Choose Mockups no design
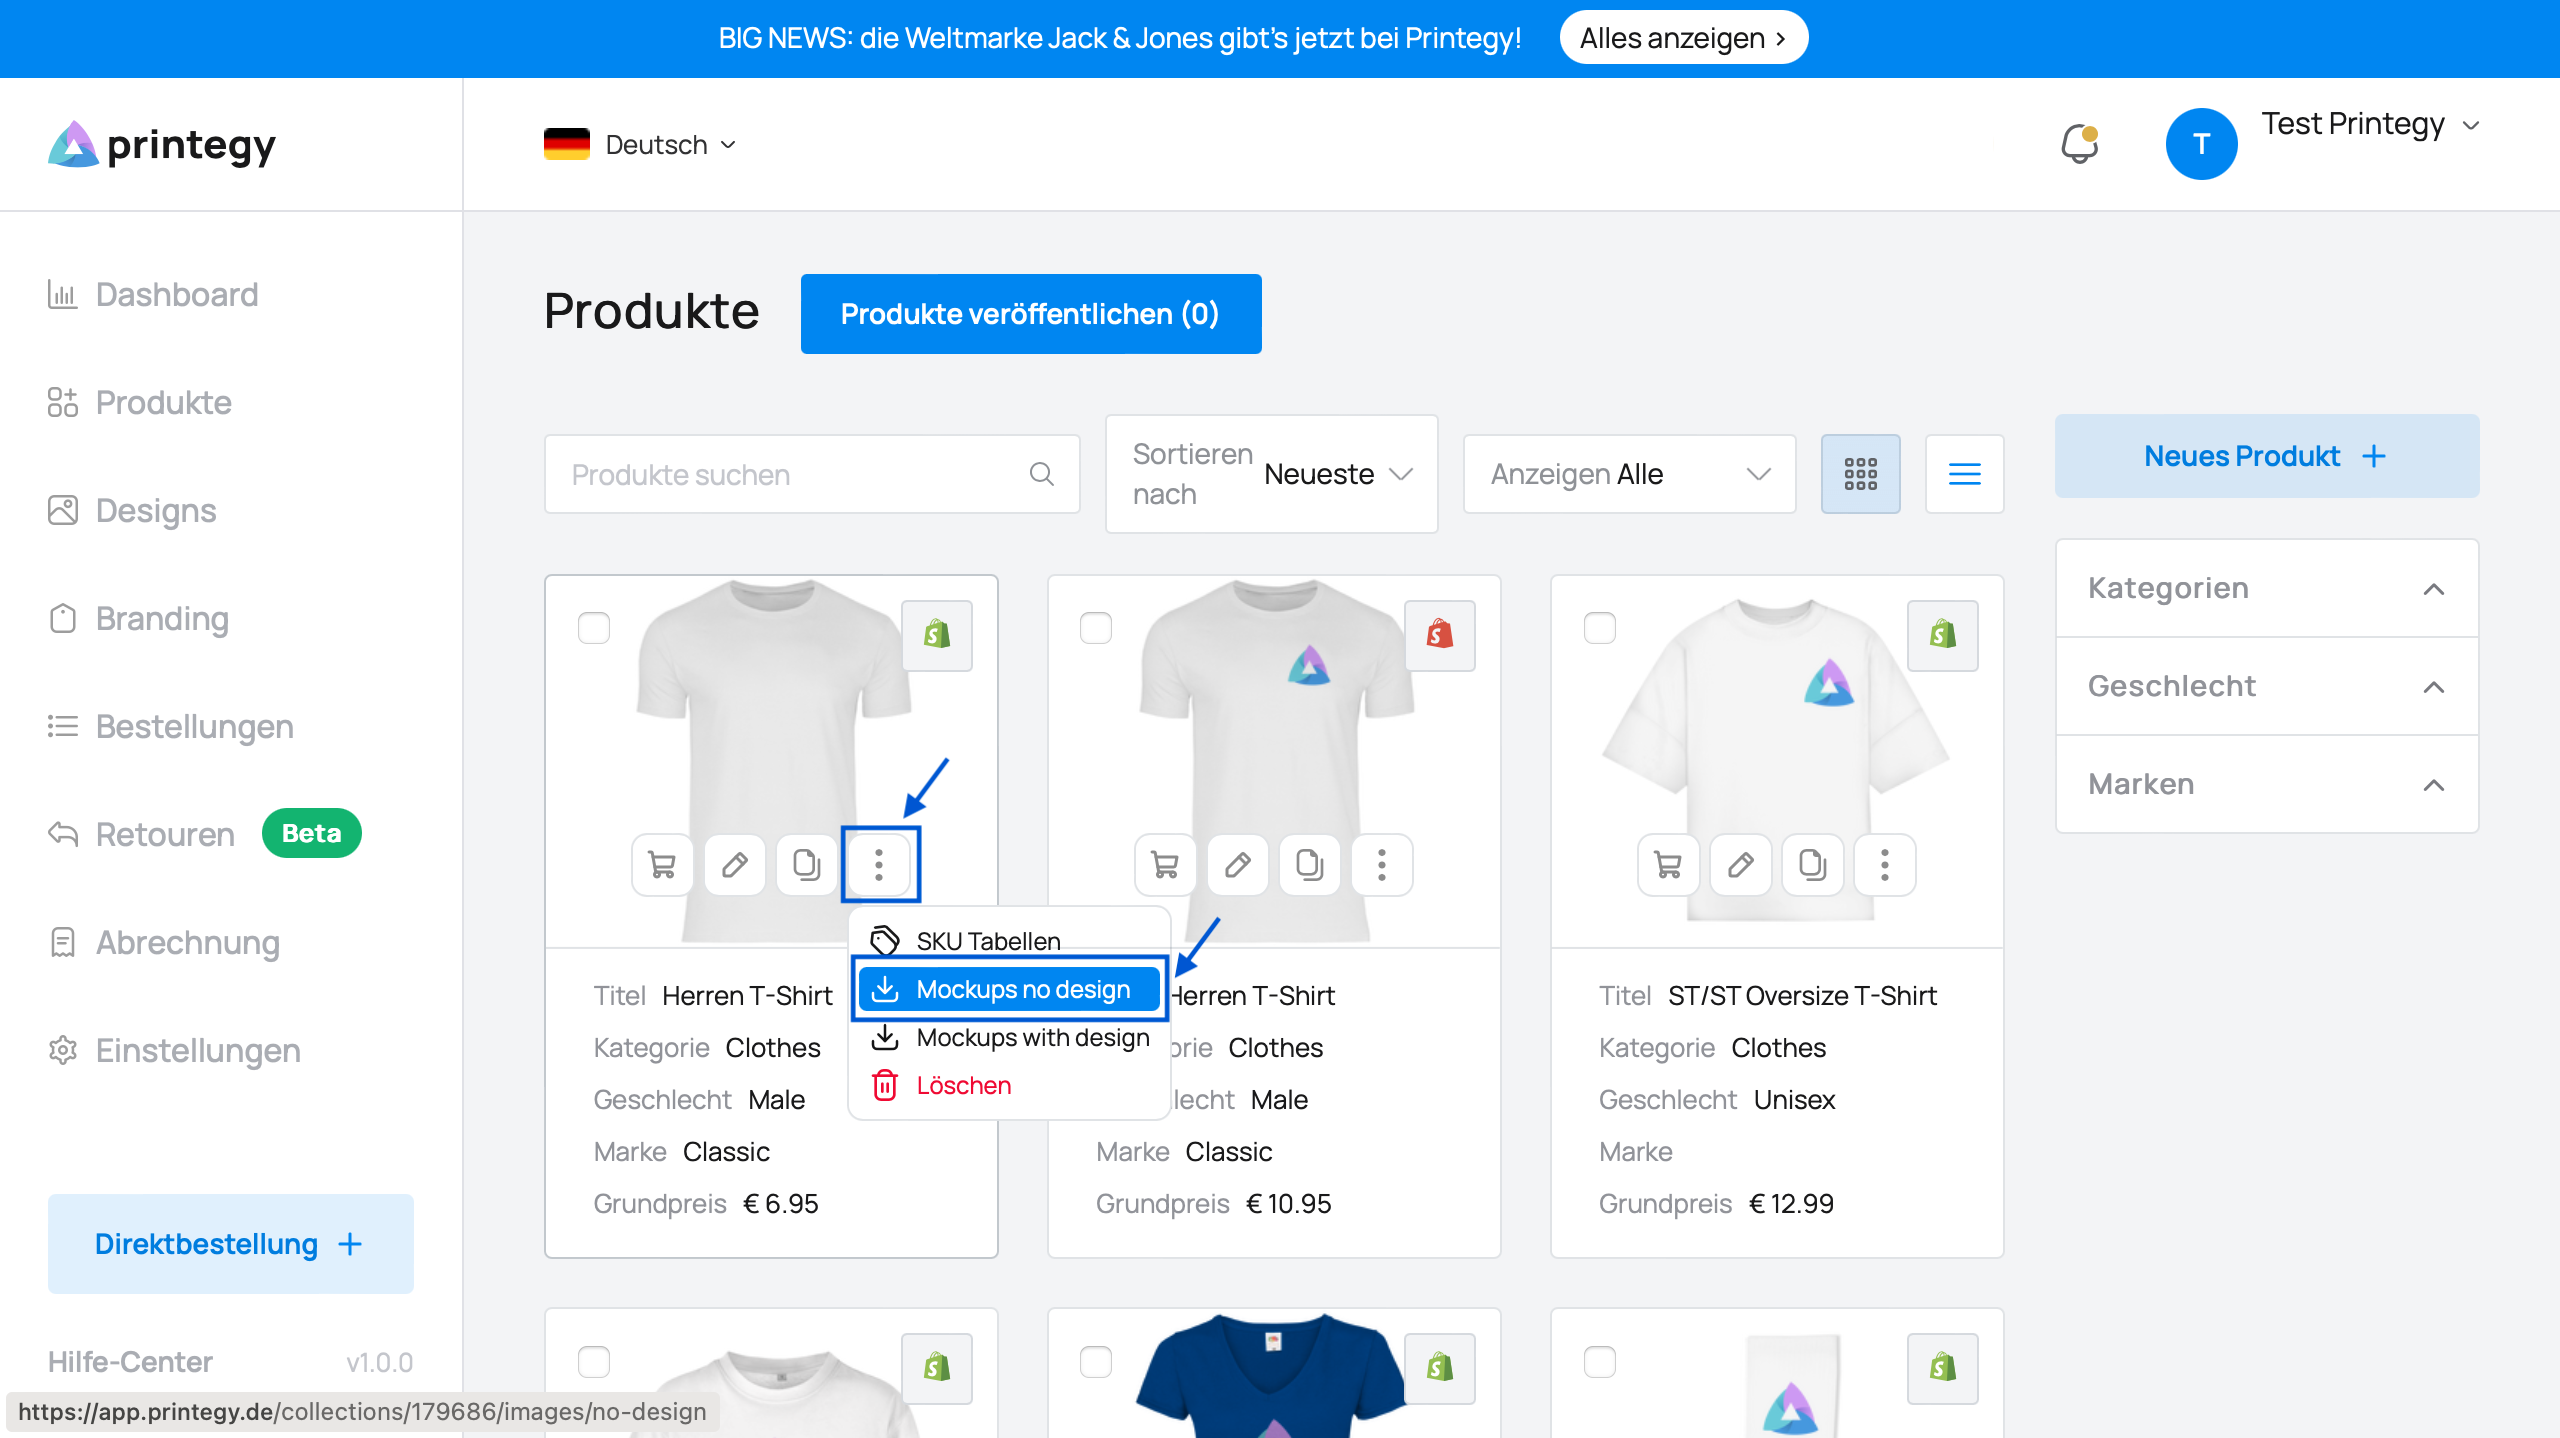Image resolution: width=2560 pixels, height=1438 pixels. [x=1009, y=989]
